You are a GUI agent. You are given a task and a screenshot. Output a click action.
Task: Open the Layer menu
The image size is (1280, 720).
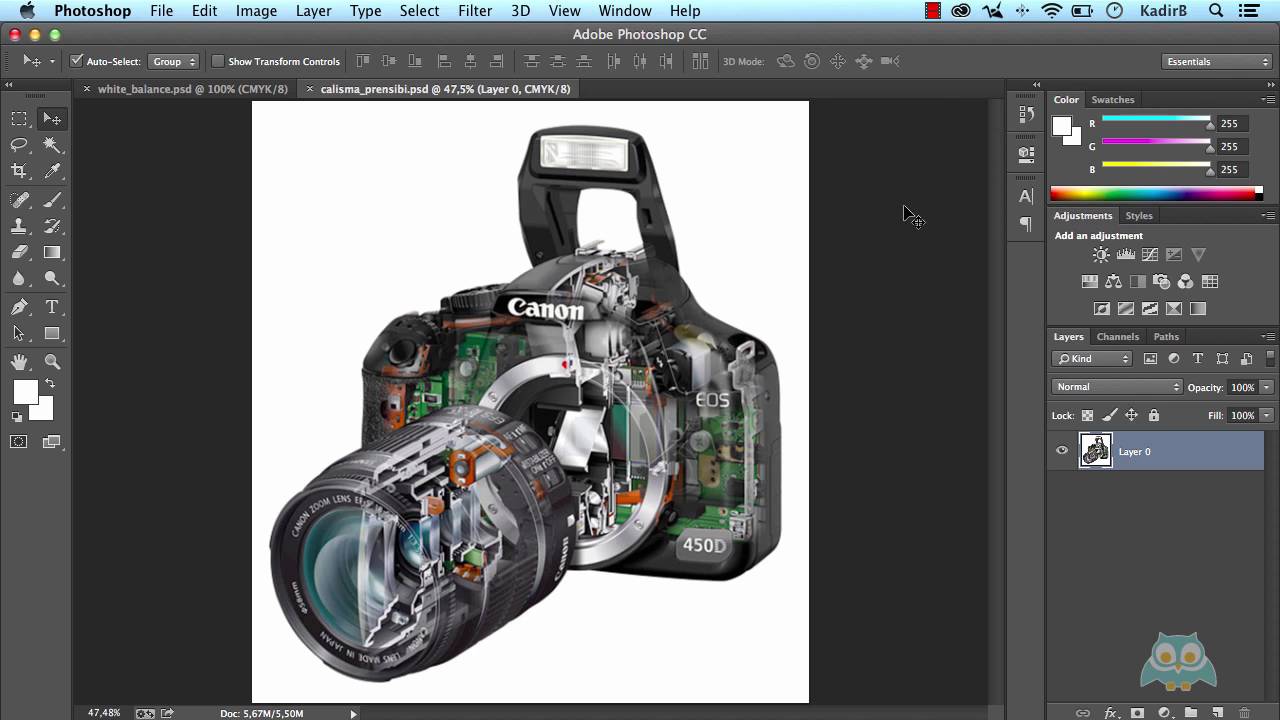[x=314, y=10]
